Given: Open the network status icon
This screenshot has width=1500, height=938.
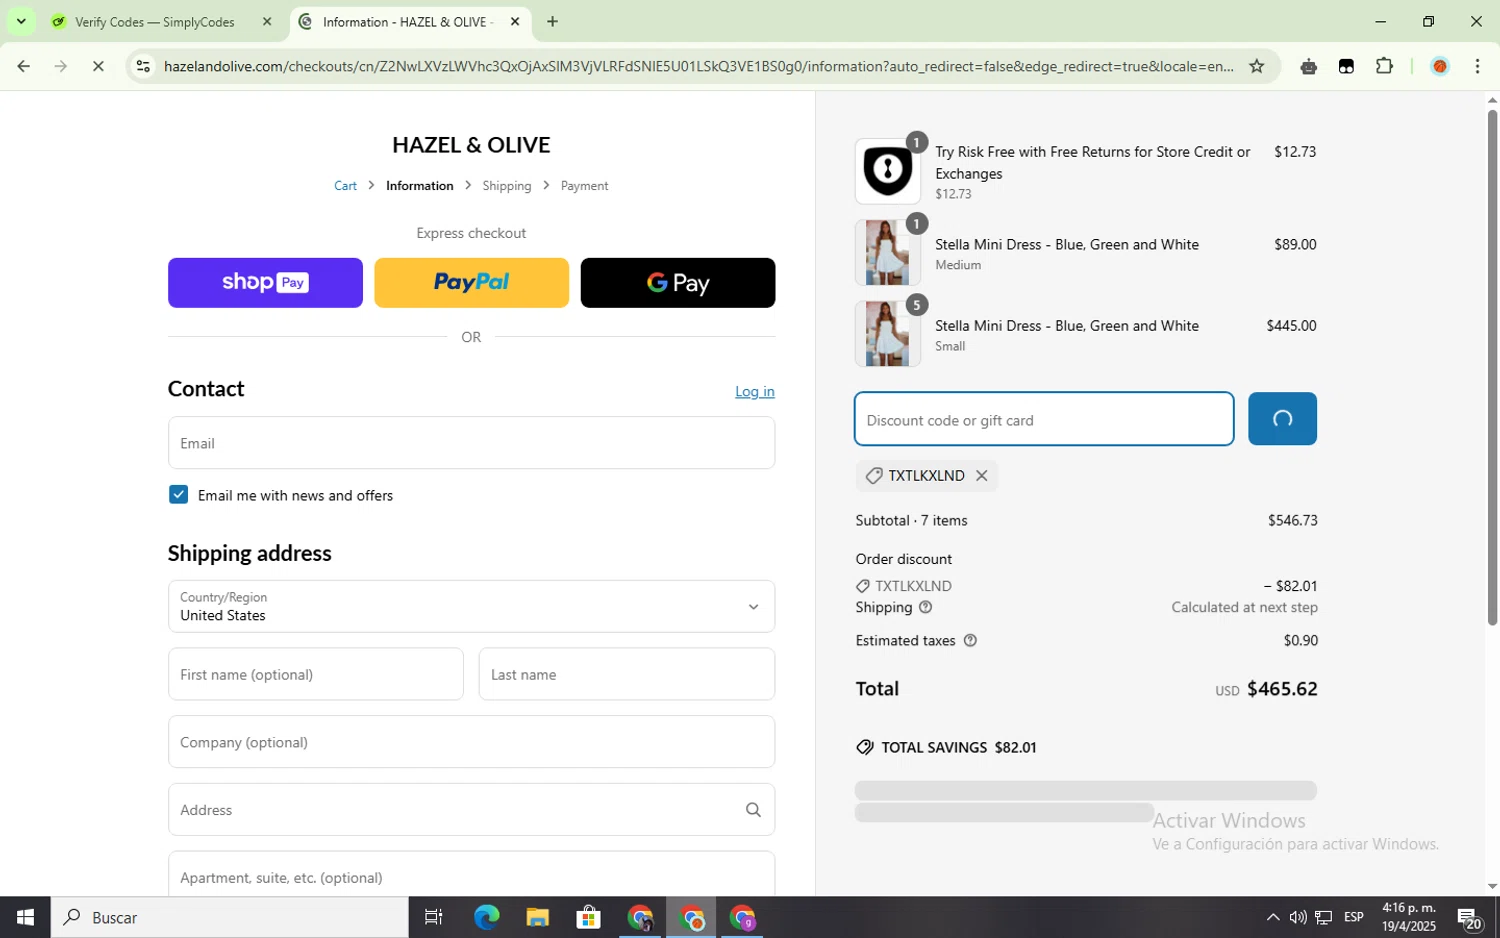Looking at the screenshot, I should pos(1323,917).
